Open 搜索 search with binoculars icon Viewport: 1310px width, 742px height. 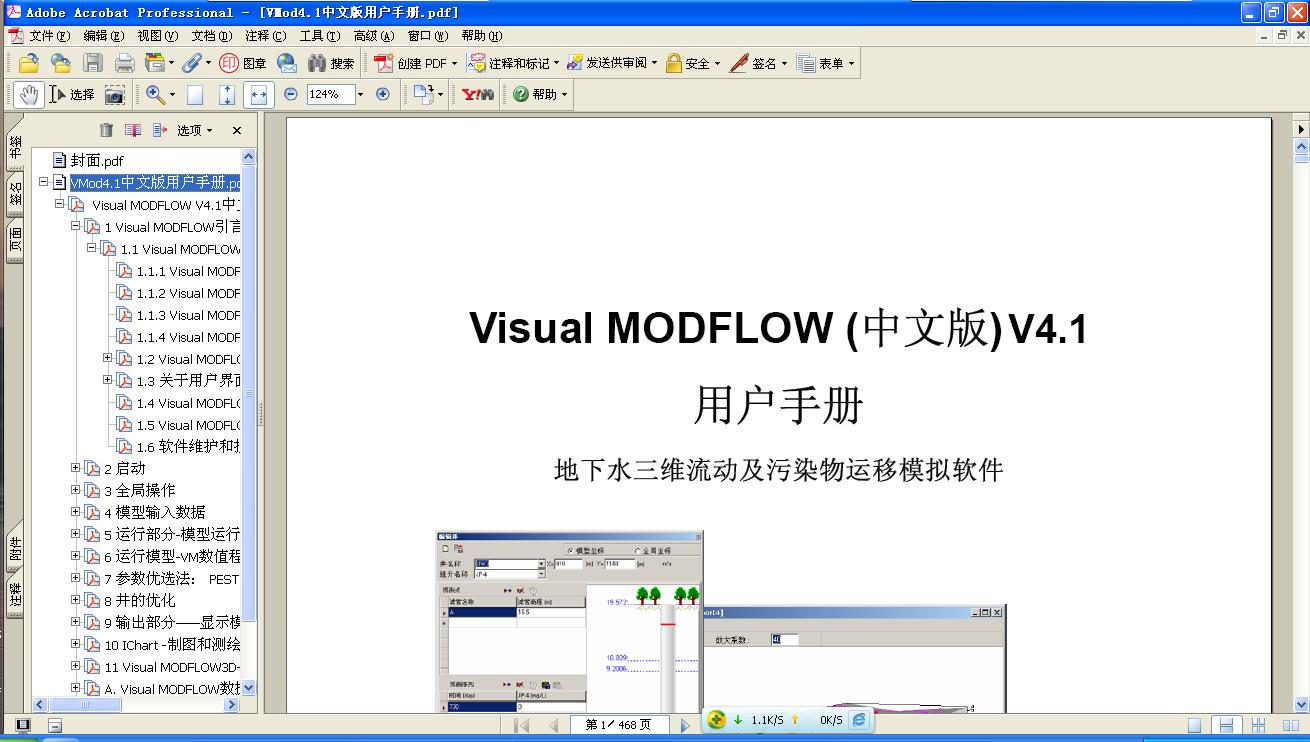point(331,63)
